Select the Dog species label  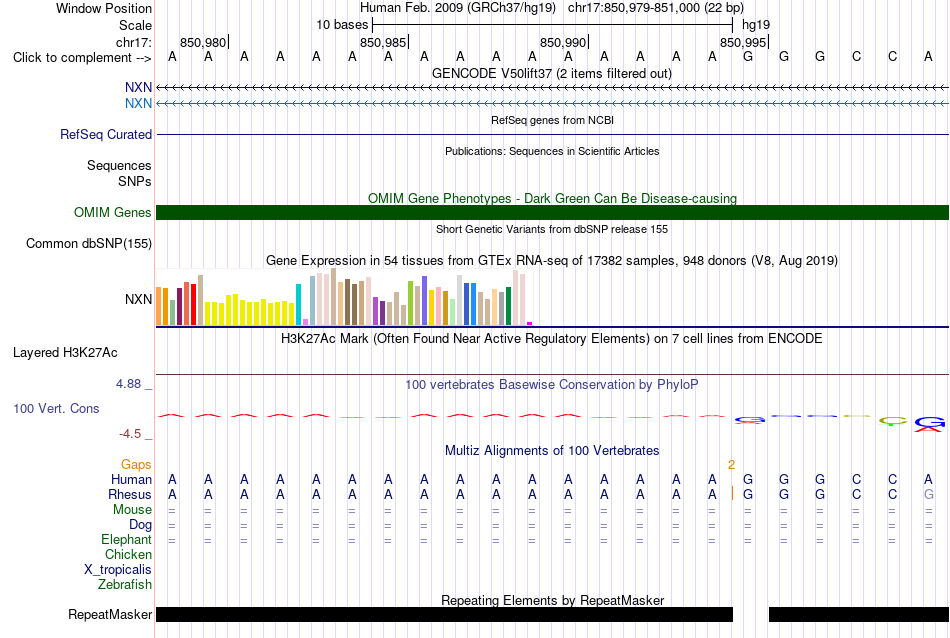[140, 525]
